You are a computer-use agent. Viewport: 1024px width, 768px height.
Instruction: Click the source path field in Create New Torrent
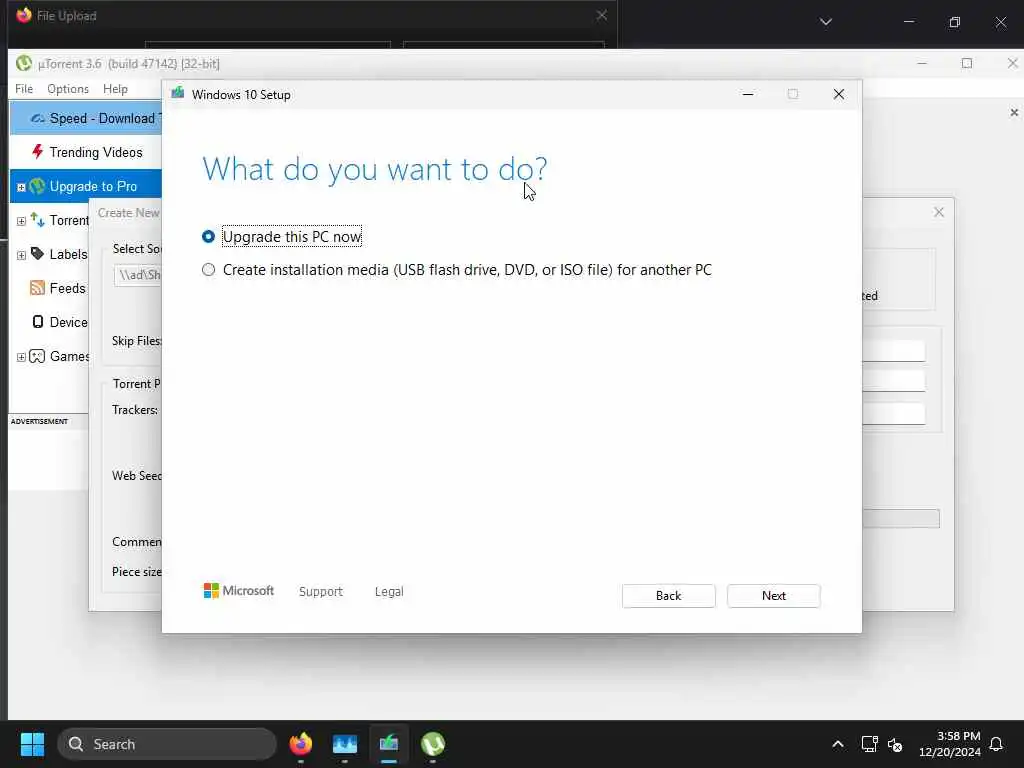pyautogui.click(x=138, y=275)
